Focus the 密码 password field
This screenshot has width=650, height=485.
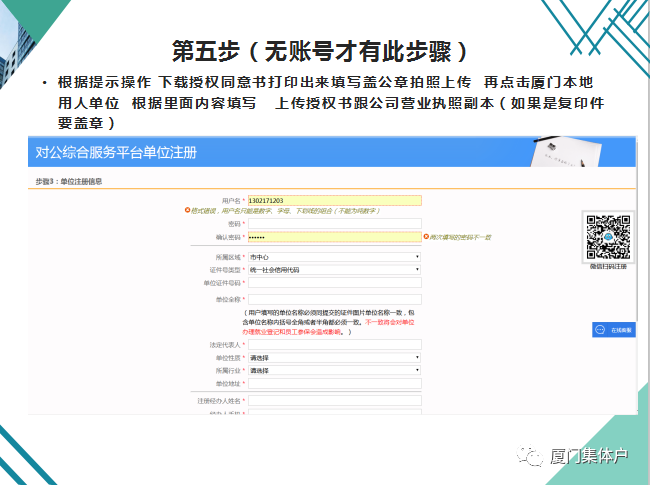pos(334,224)
